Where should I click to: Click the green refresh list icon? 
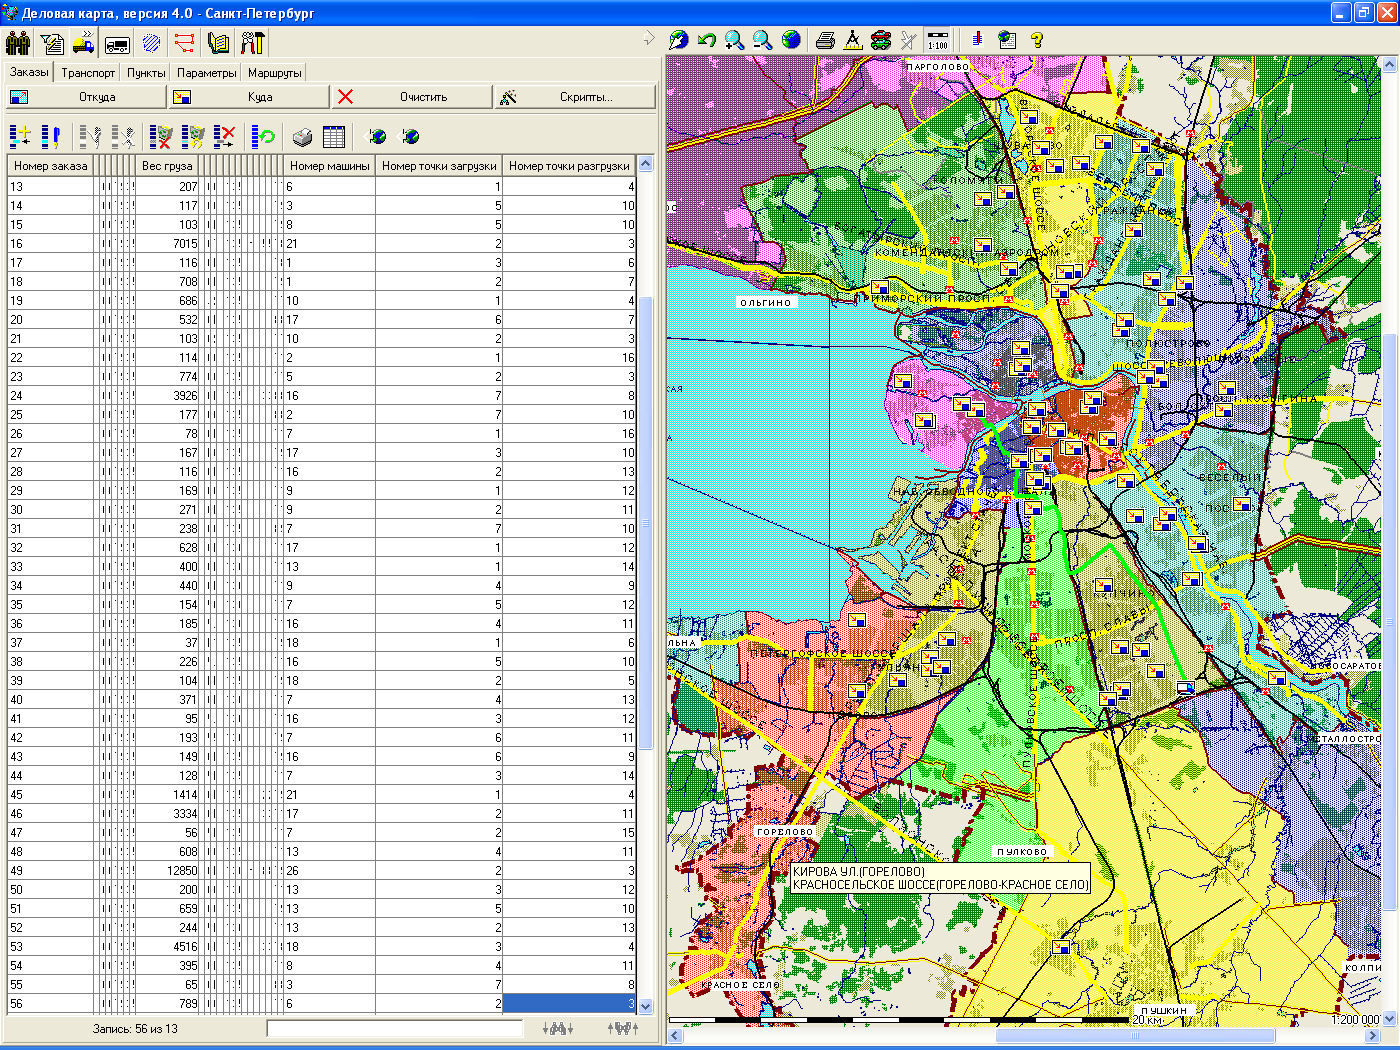[264, 137]
